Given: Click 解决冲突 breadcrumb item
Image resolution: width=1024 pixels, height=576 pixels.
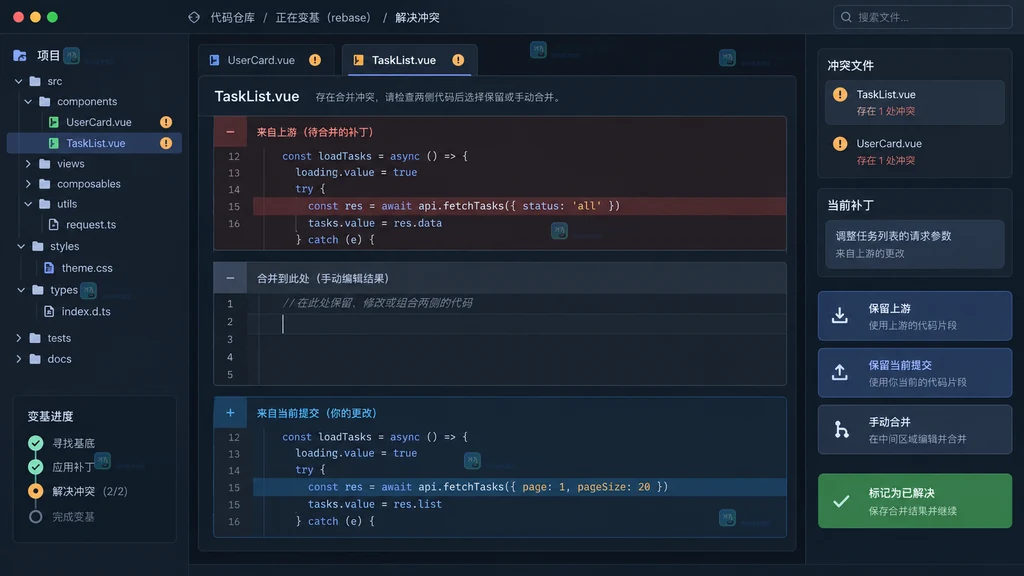Looking at the screenshot, I should click(x=417, y=18).
